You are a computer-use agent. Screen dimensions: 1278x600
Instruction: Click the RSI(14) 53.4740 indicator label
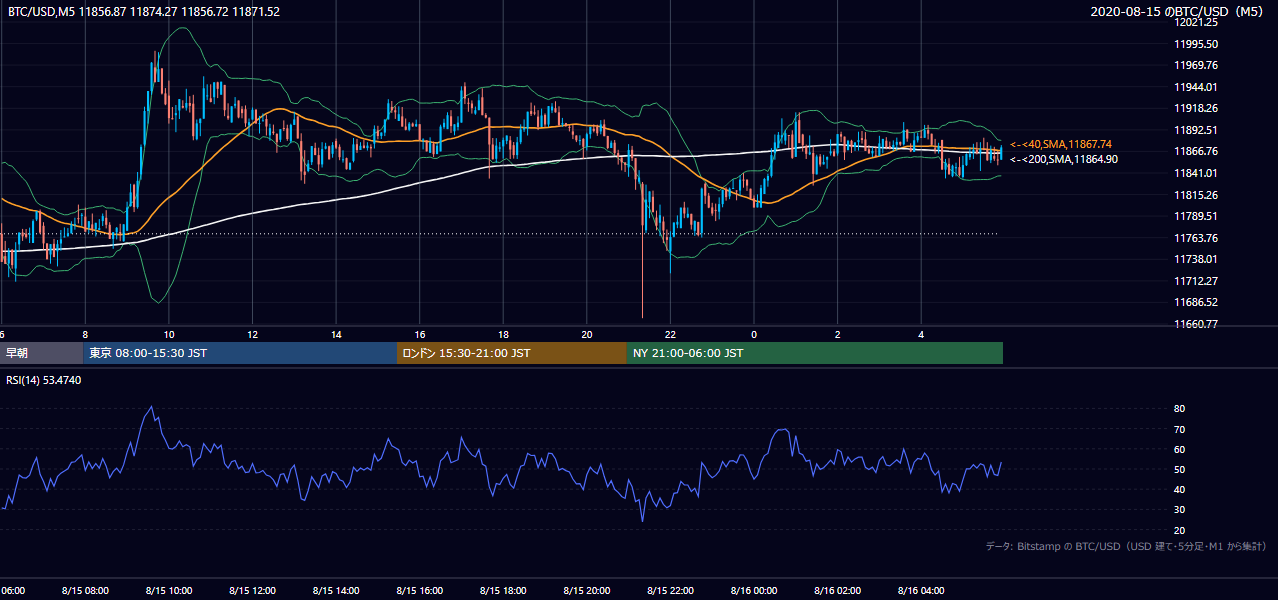44,380
